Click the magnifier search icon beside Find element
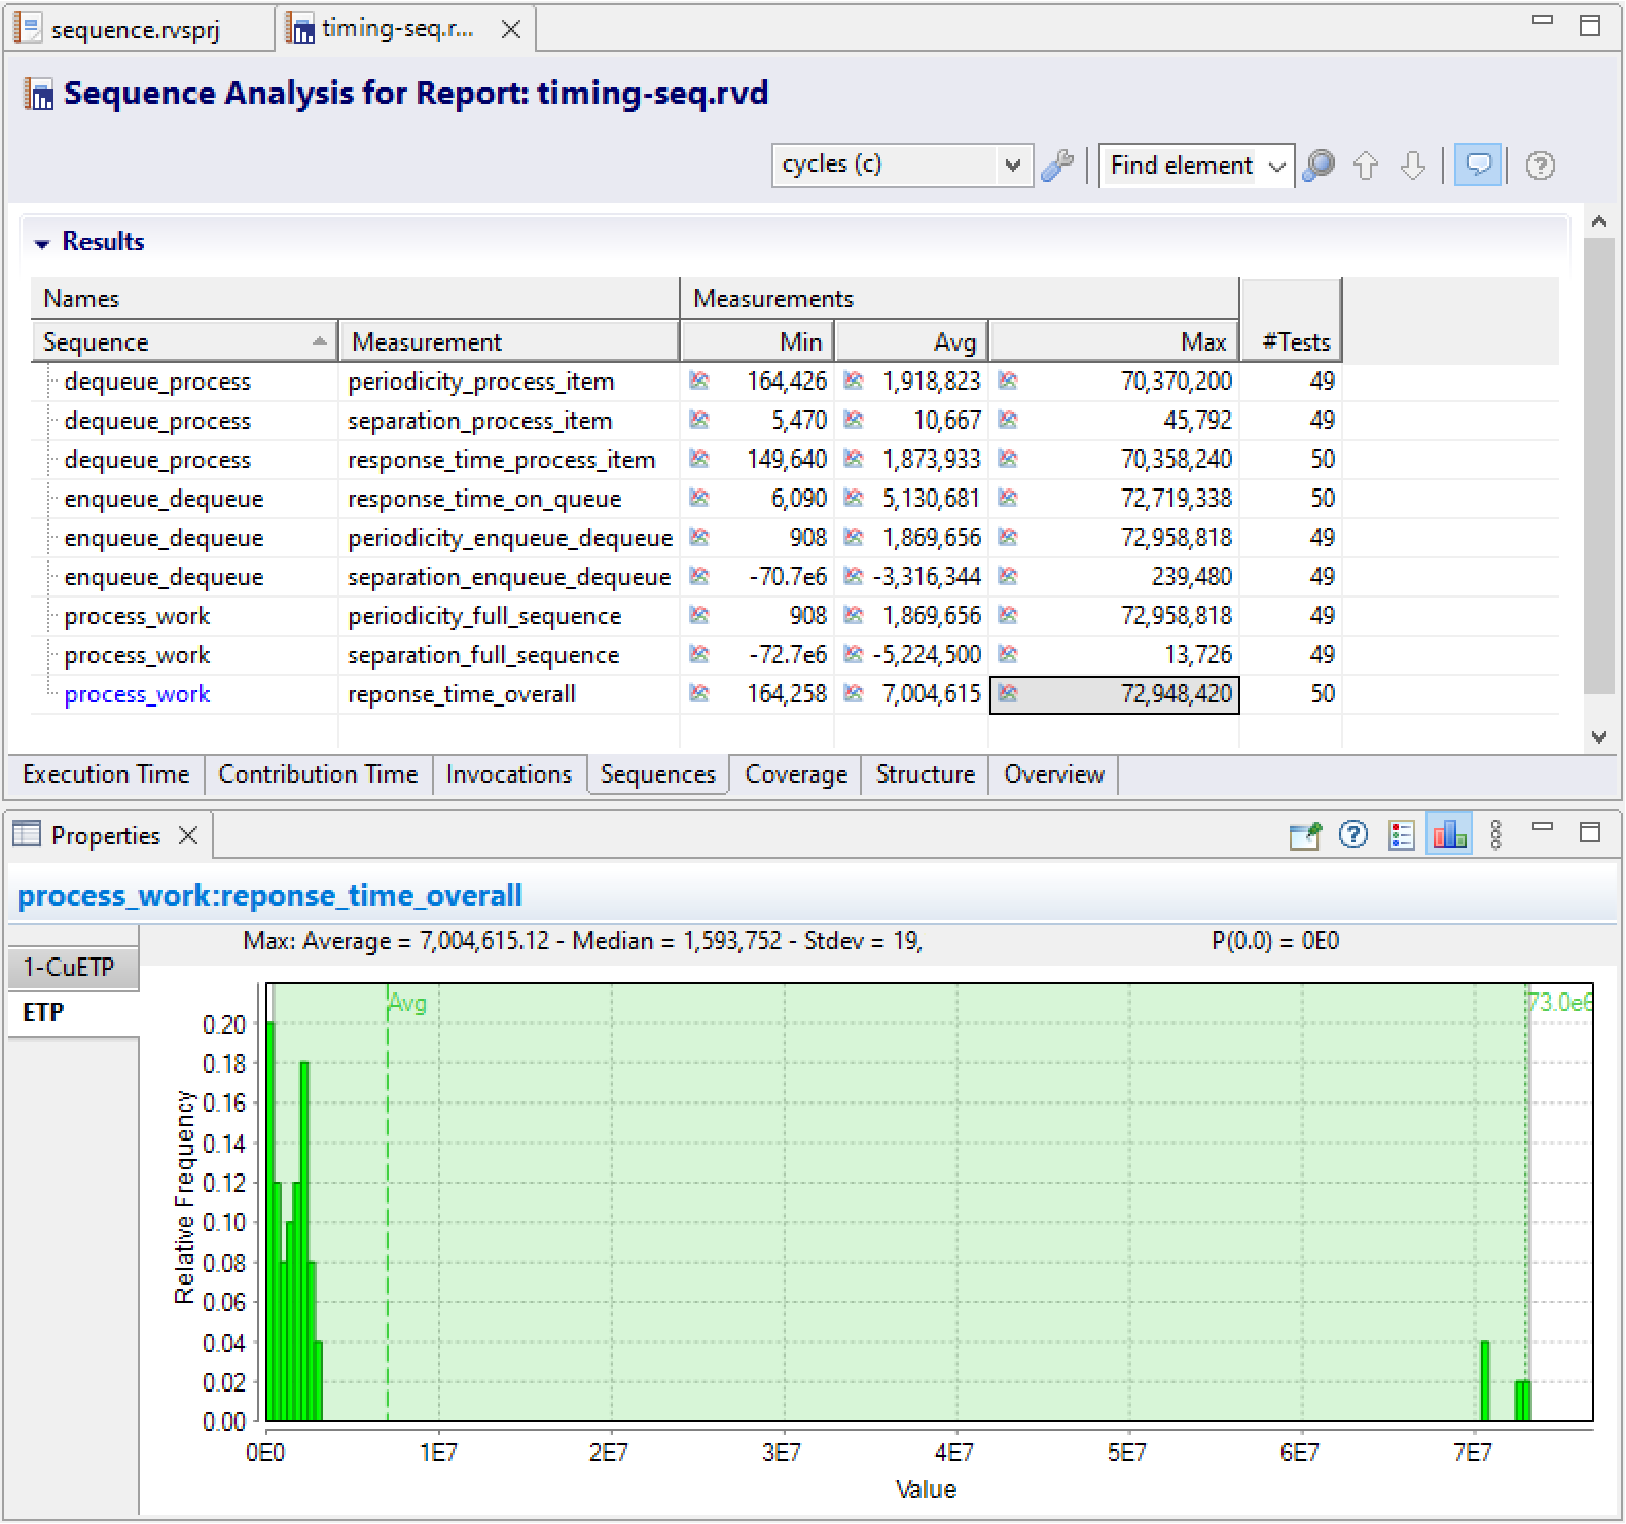The image size is (1626, 1524). [1320, 165]
